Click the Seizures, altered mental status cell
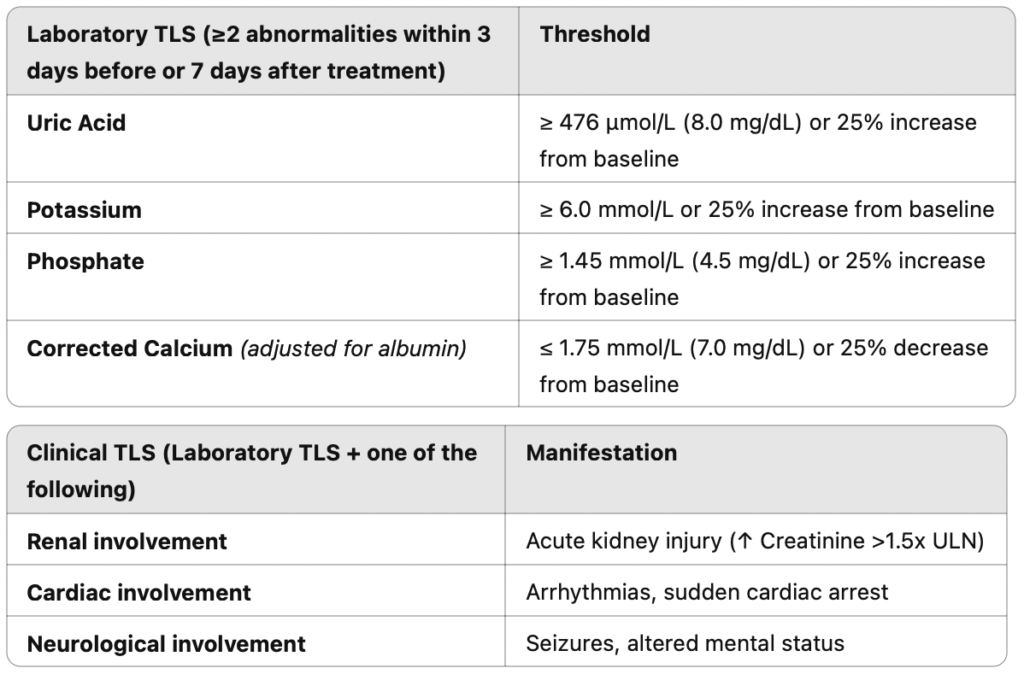 (x=685, y=644)
